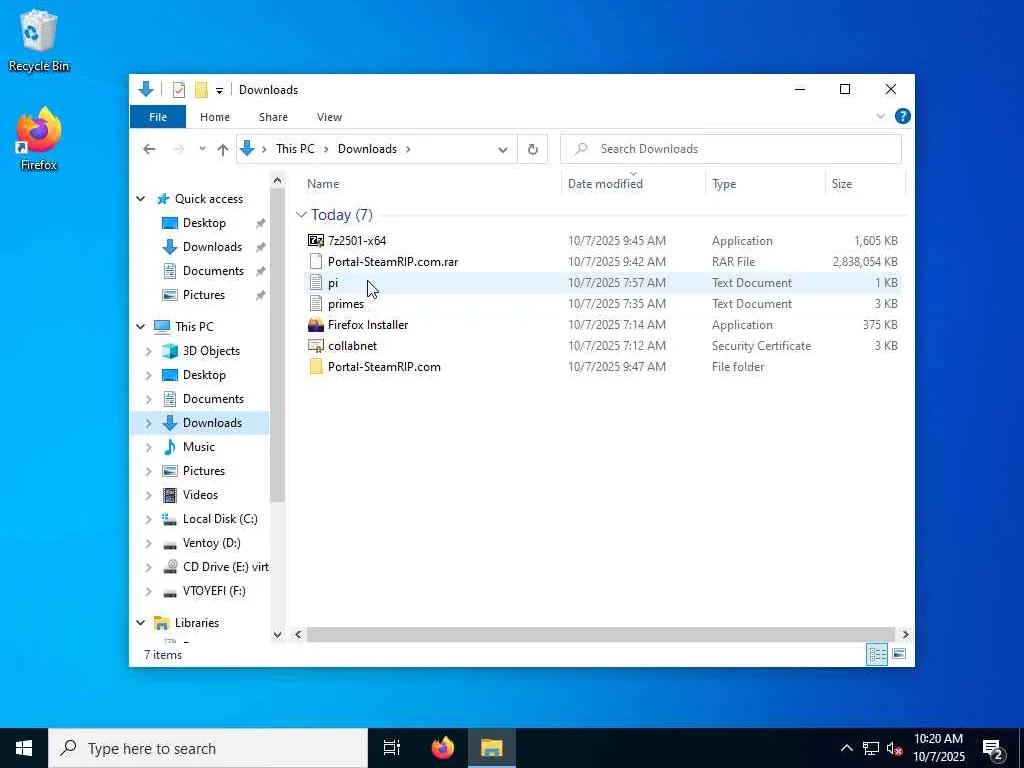Click the 10/7/2025 9:47 AM date cell

point(616,366)
